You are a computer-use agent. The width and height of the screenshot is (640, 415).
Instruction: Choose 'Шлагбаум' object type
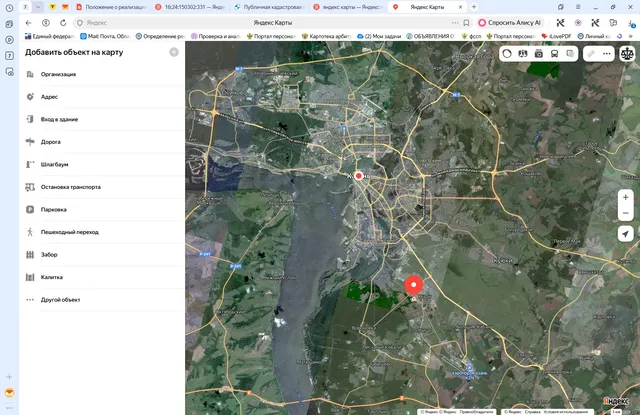pyautogui.click(x=102, y=164)
